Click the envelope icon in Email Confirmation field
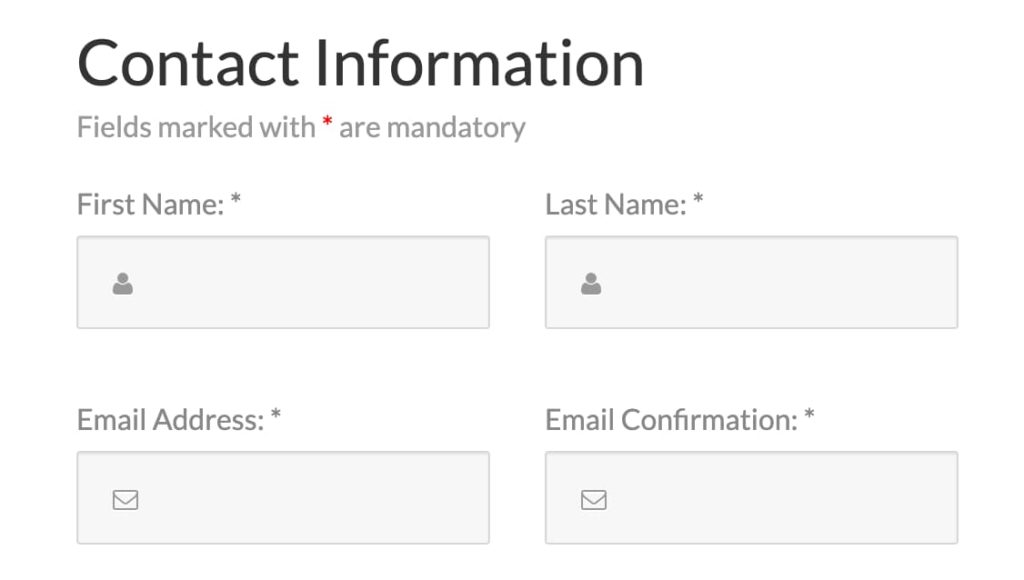1024x580 pixels. click(594, 499)
